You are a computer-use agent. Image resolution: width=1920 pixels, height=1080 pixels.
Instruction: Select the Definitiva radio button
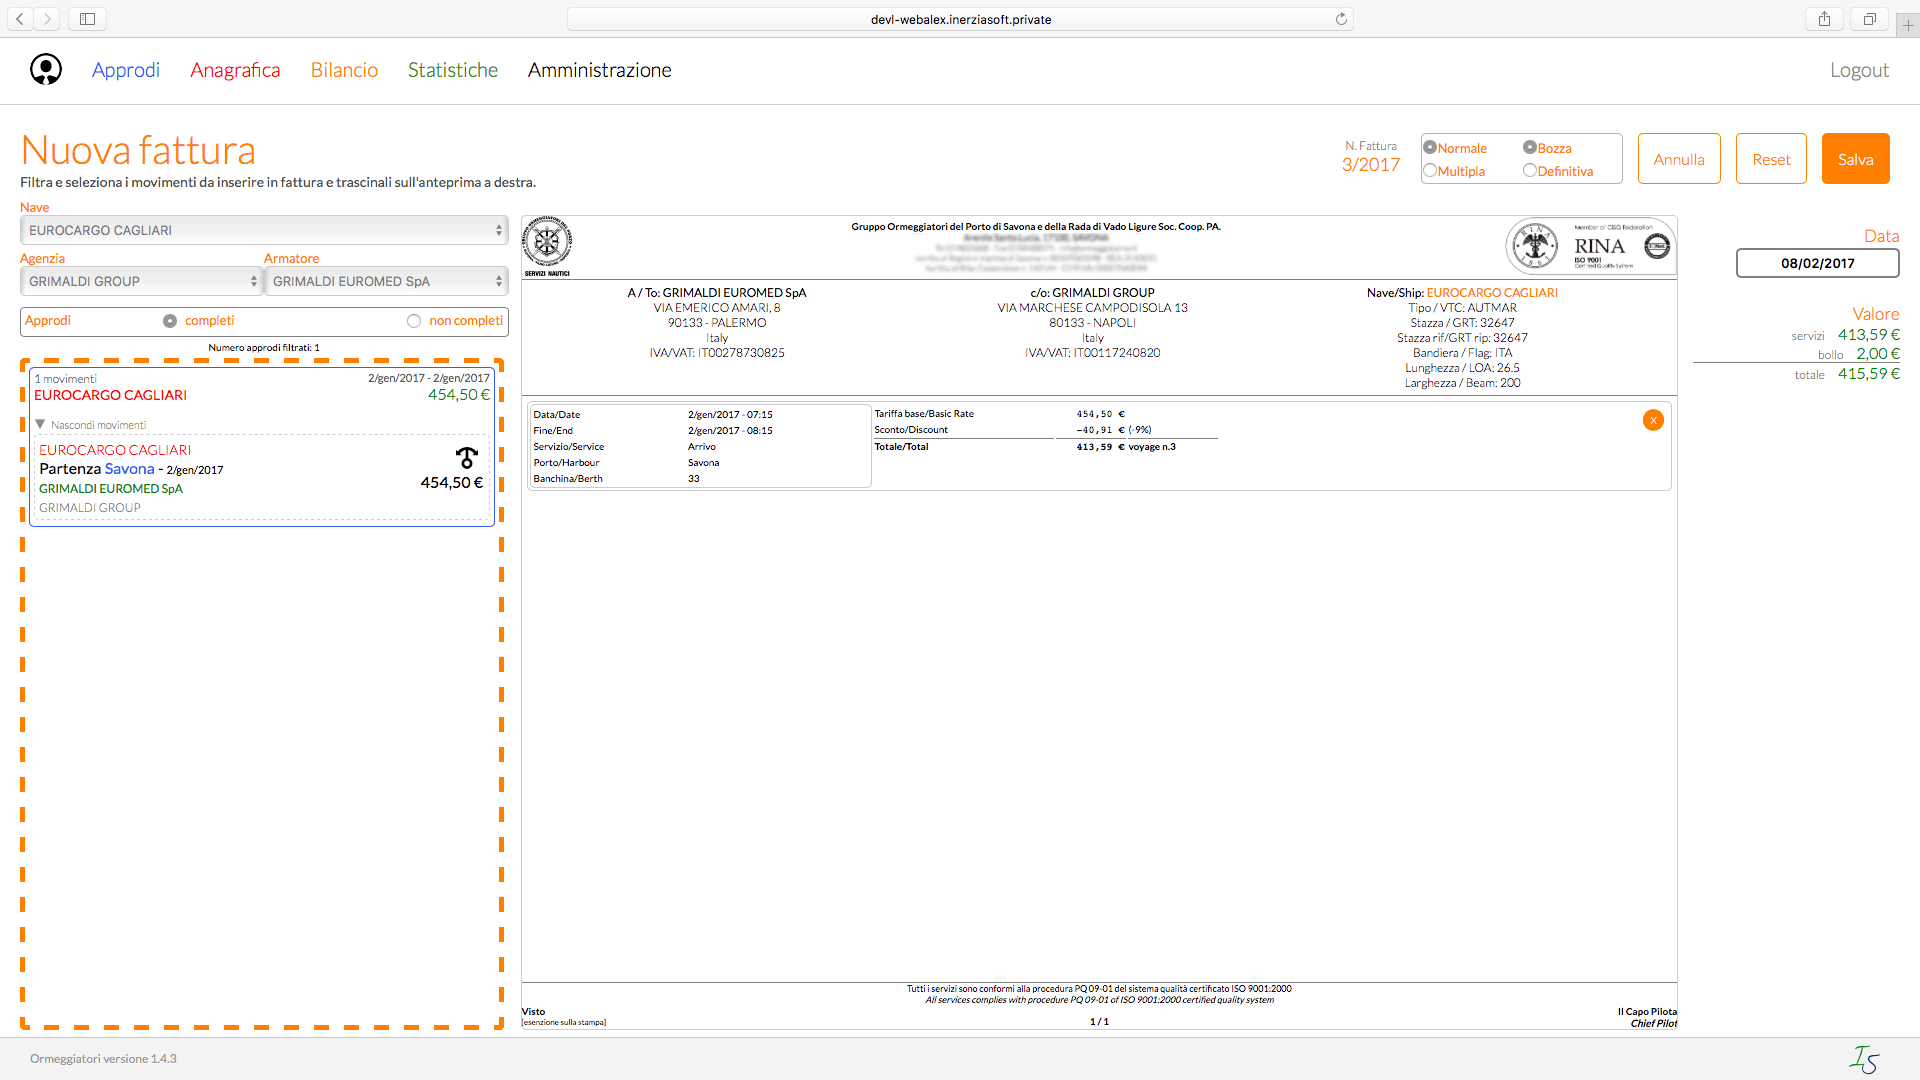click(x=1528, y=170)
